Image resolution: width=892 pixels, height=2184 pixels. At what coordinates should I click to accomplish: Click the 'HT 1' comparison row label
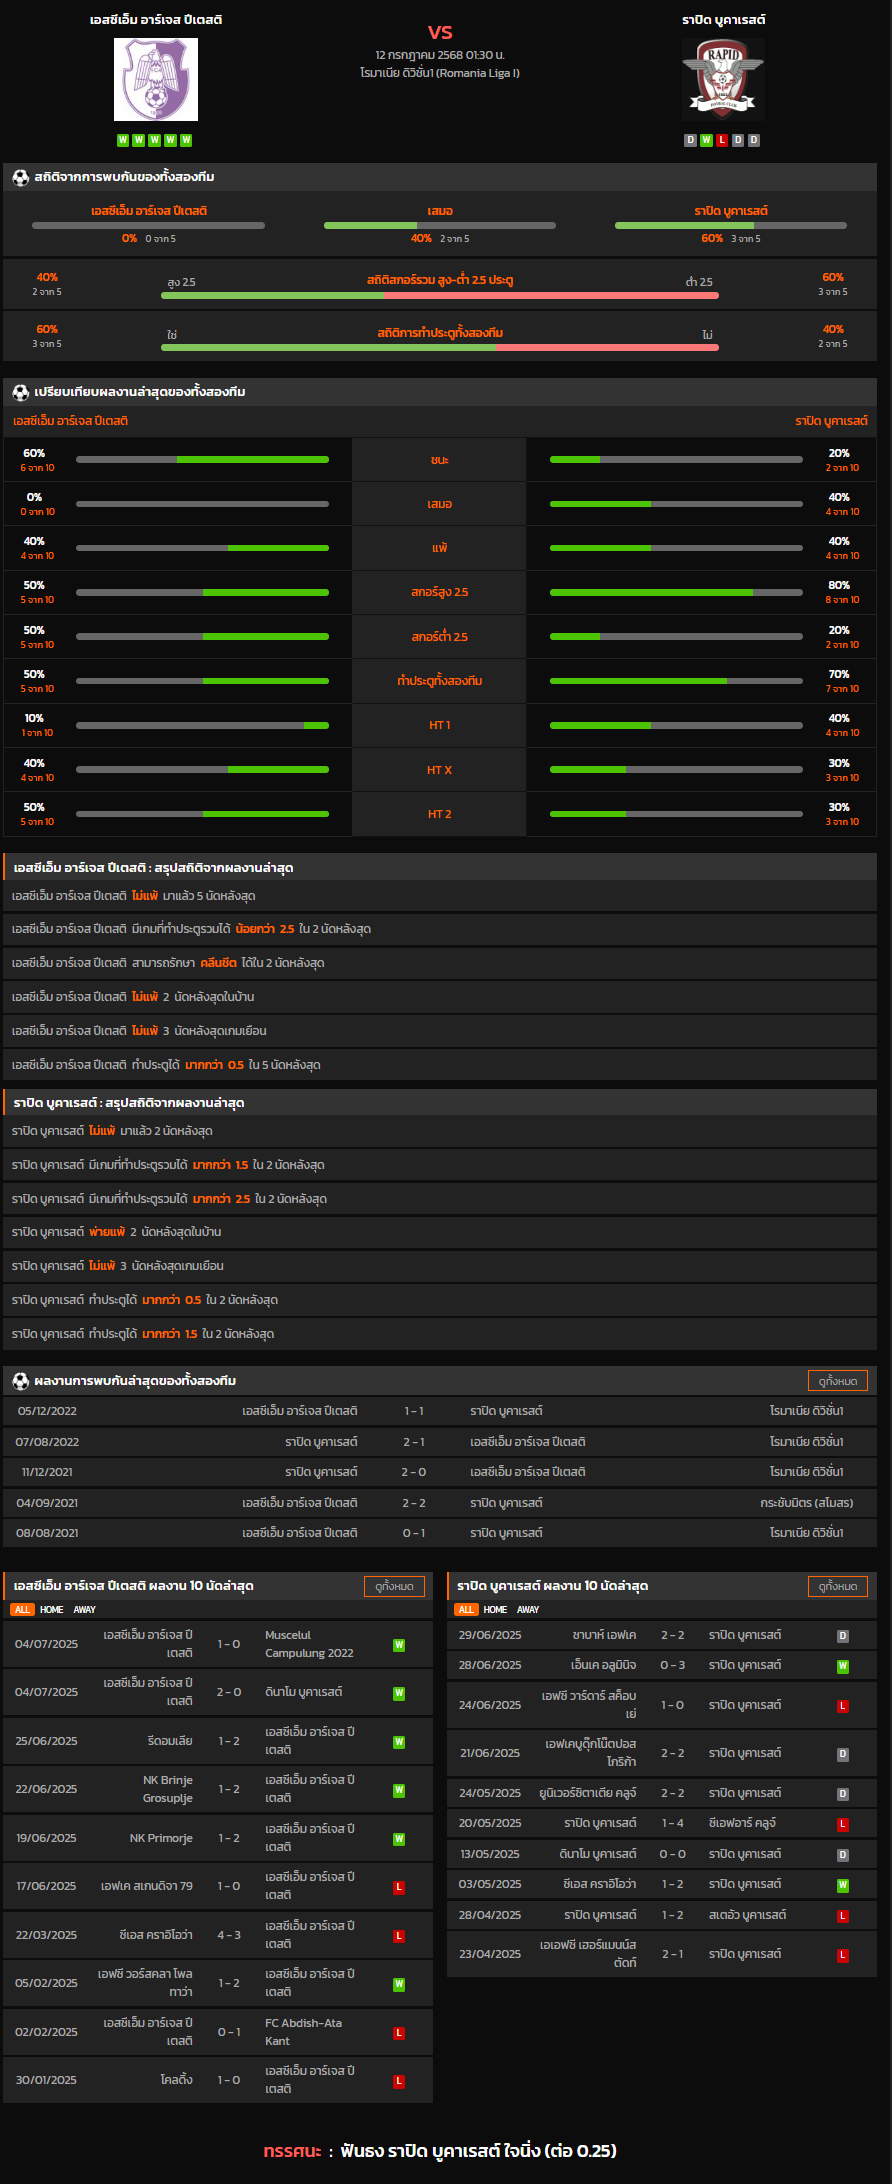pos(440,726)
